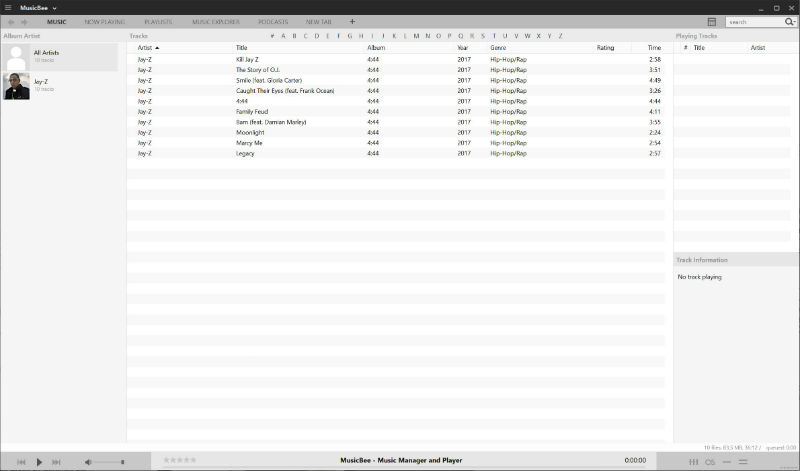Viewport: 800px width, 471px height.
Task: Sort tracks by Time column header
Action: [x=655, y=47]
